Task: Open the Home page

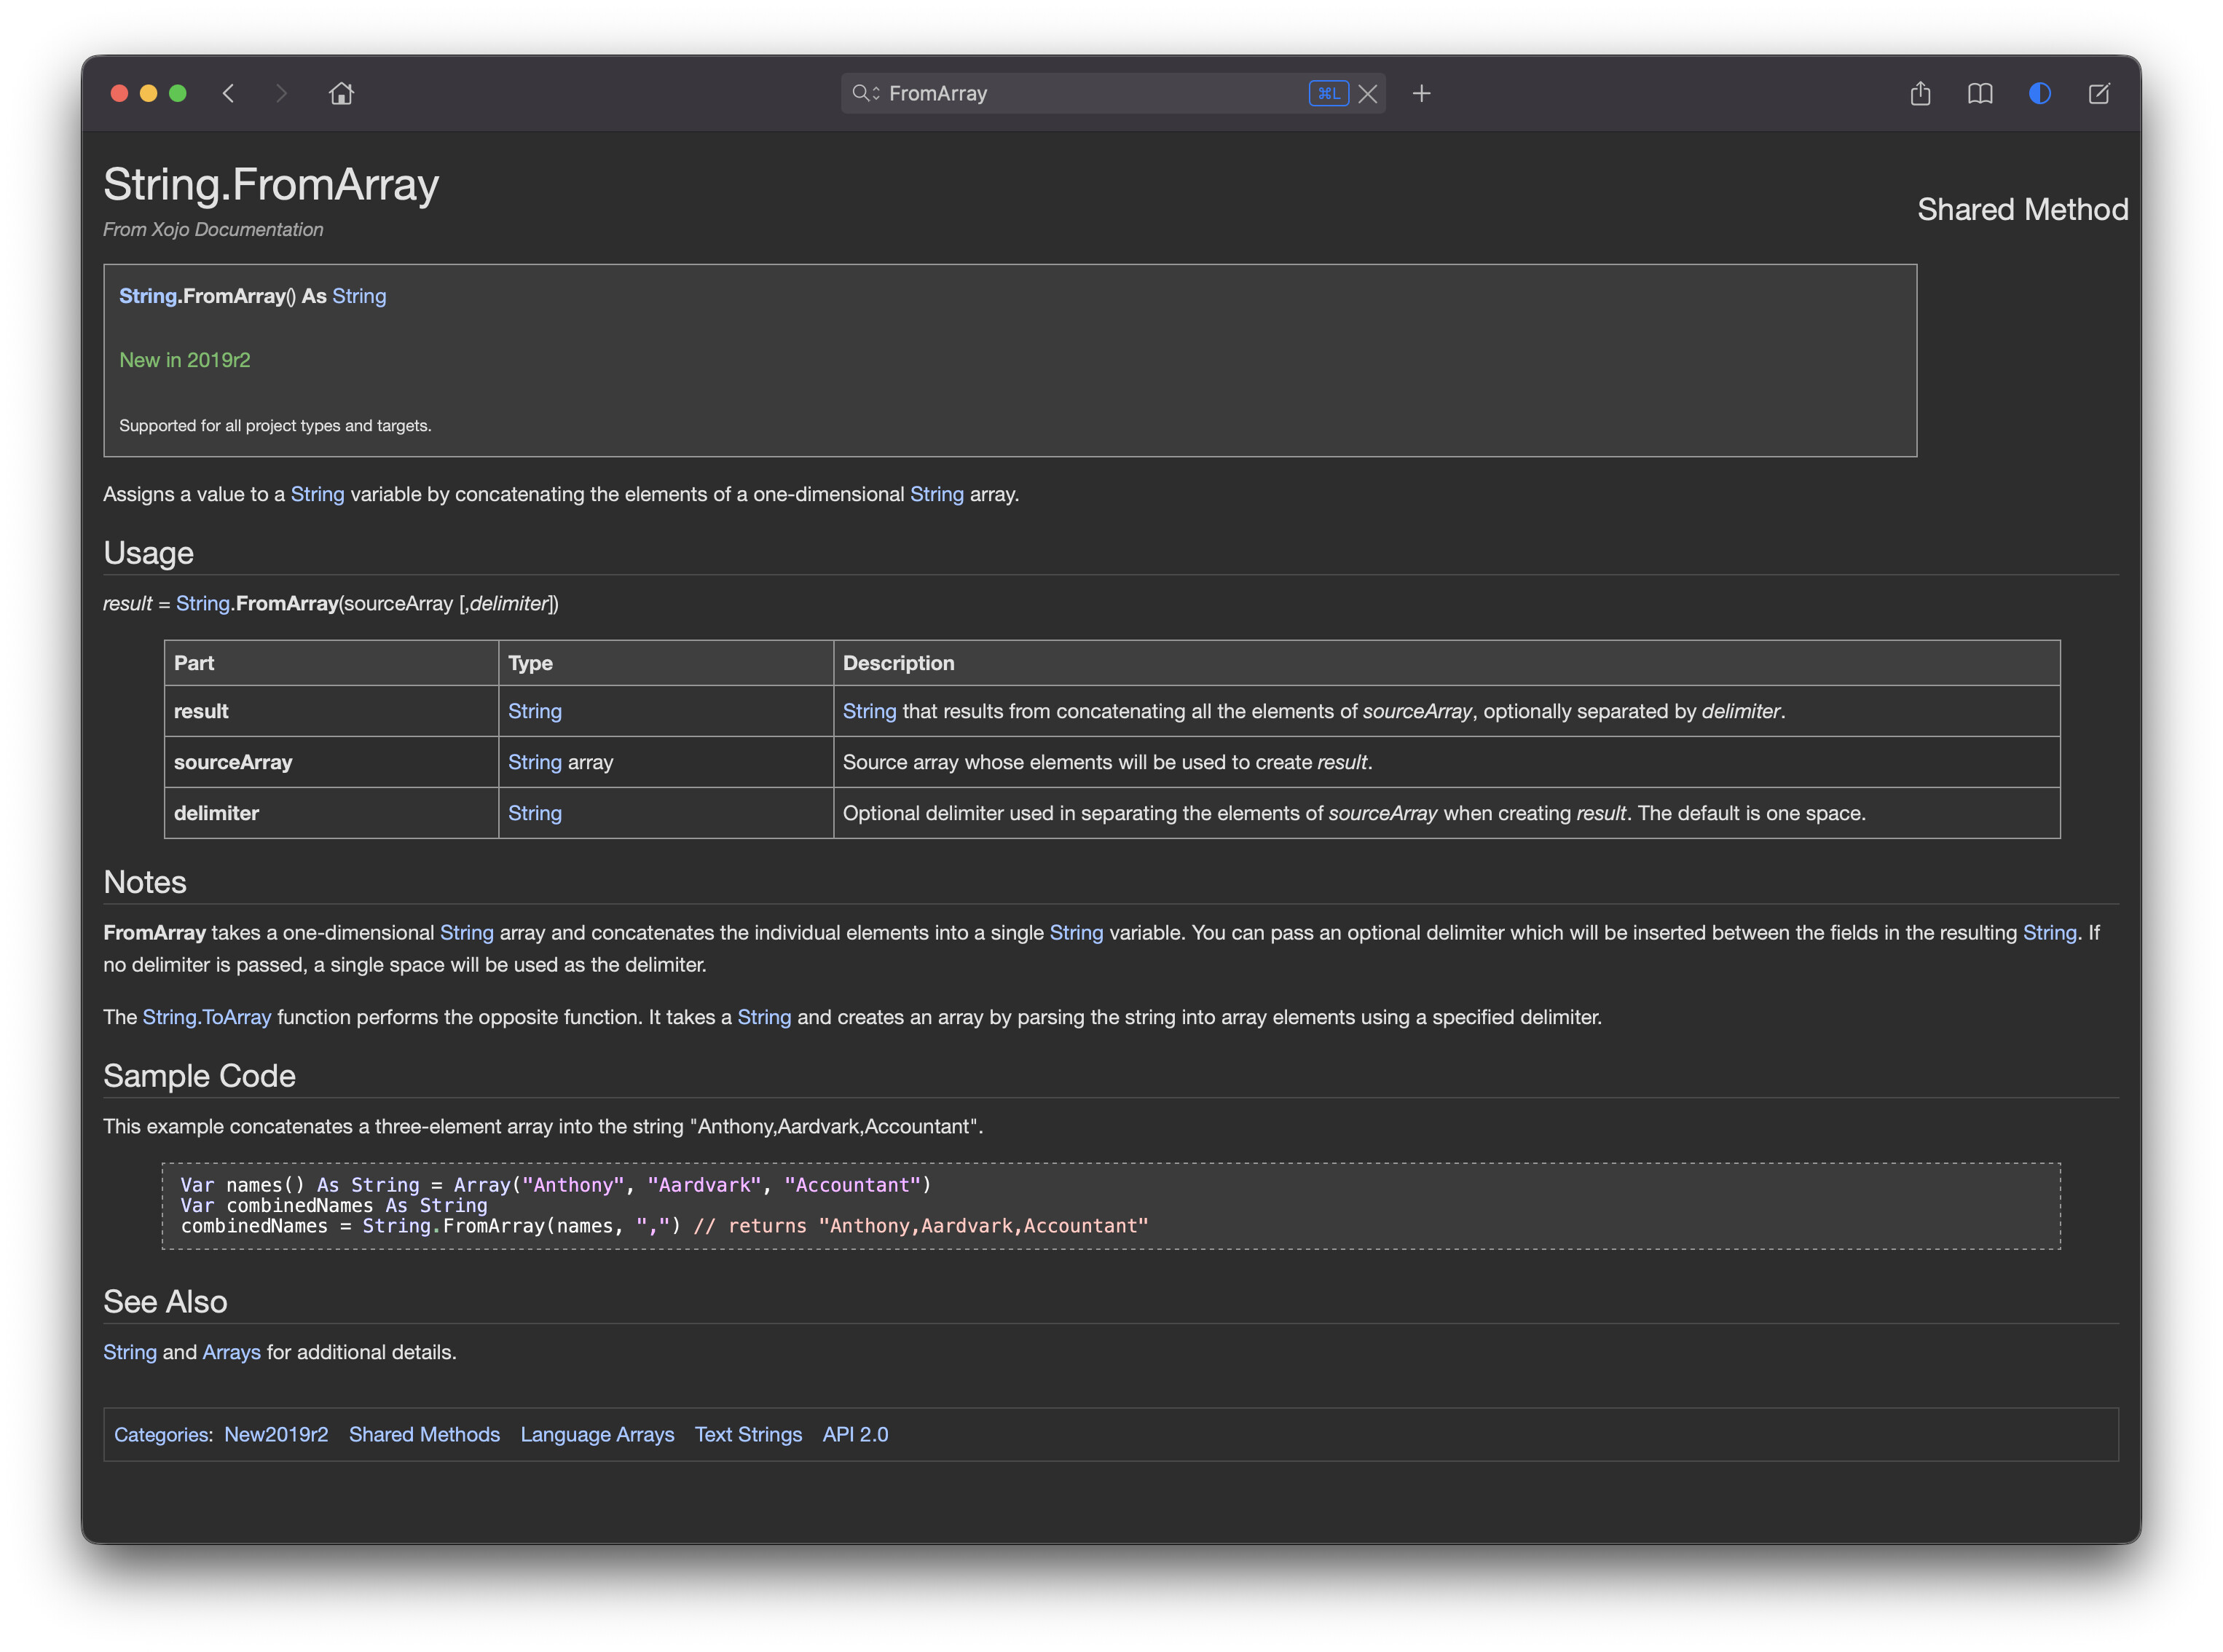Action: point(341,93)
